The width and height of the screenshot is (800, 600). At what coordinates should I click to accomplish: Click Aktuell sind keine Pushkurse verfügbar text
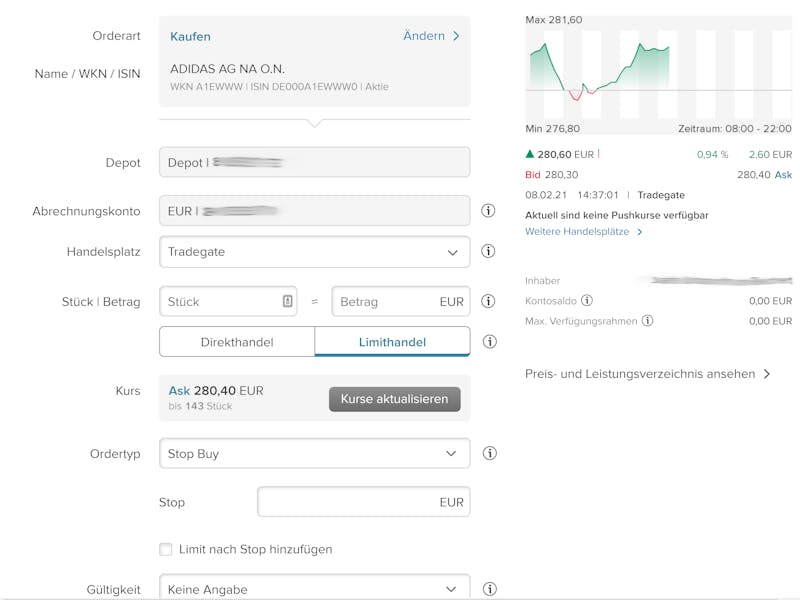coord(617,215)
